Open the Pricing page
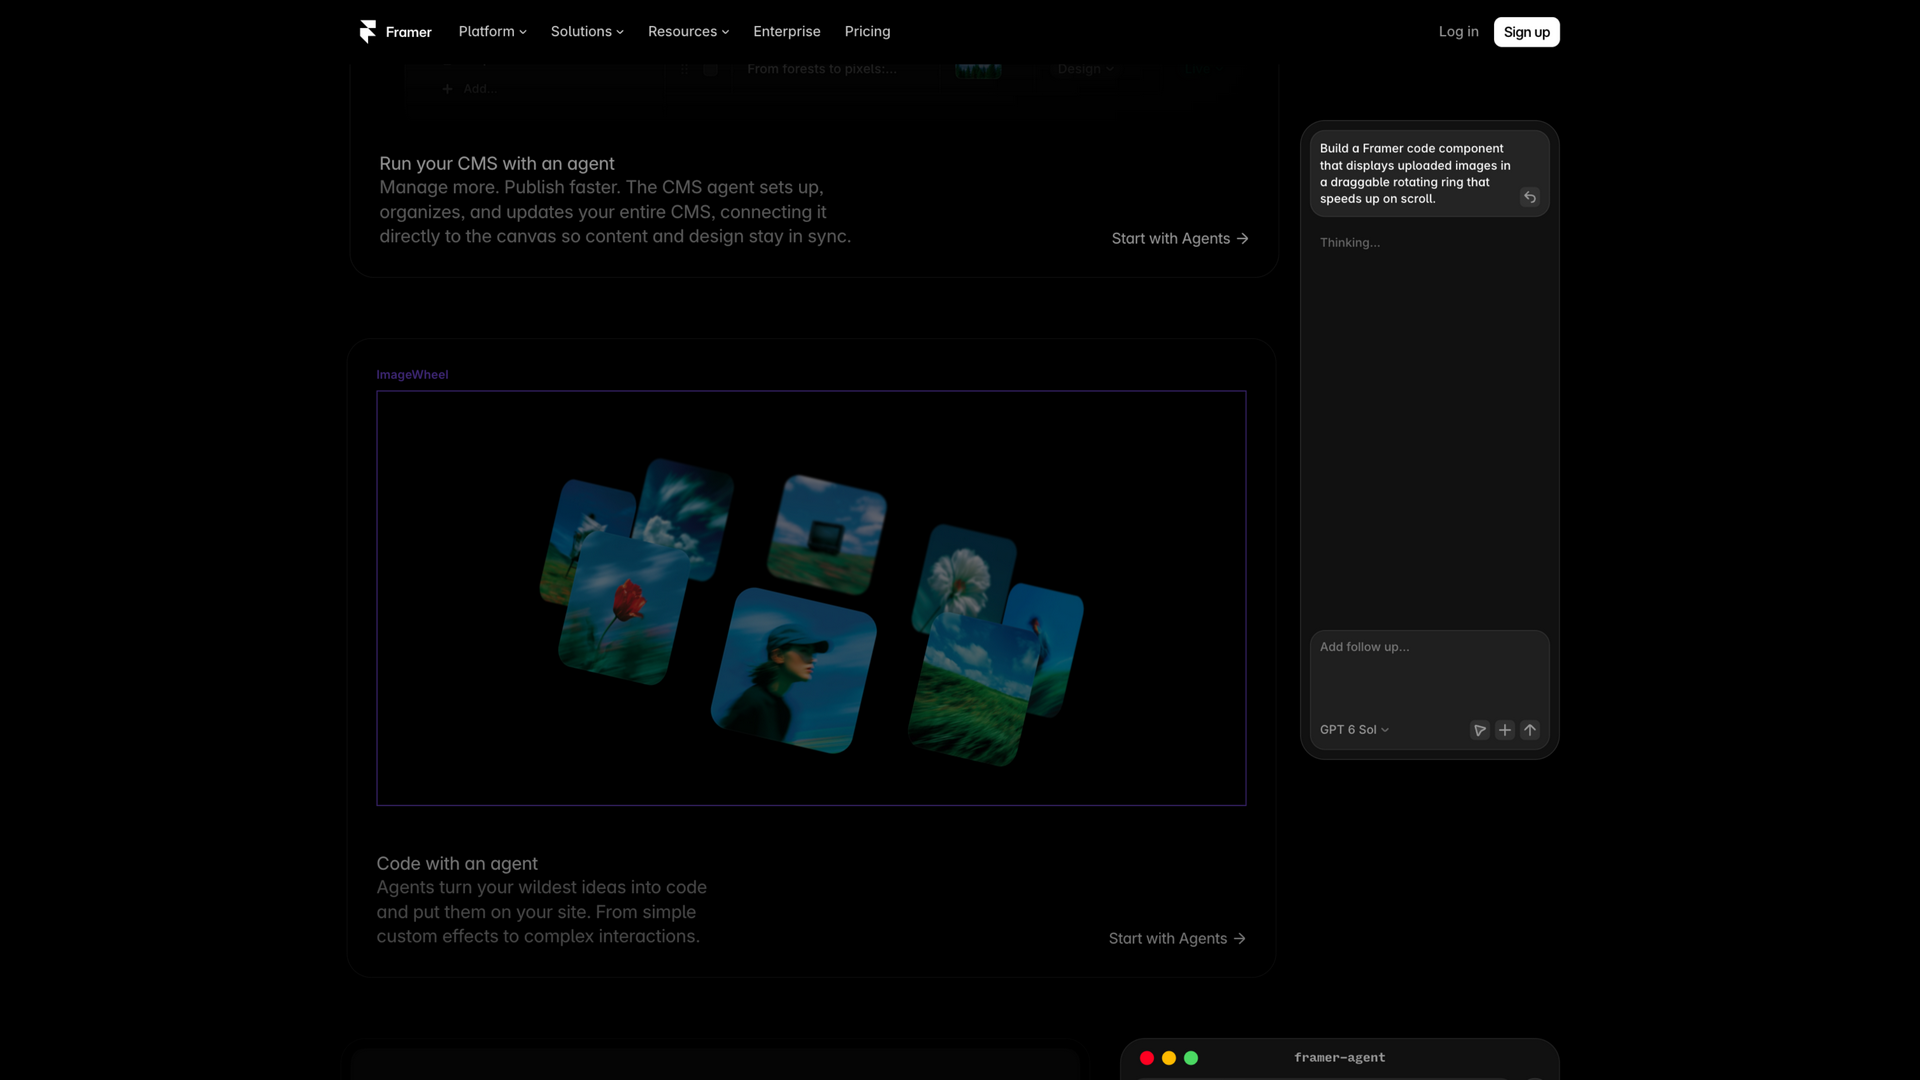 coord(867,32)
